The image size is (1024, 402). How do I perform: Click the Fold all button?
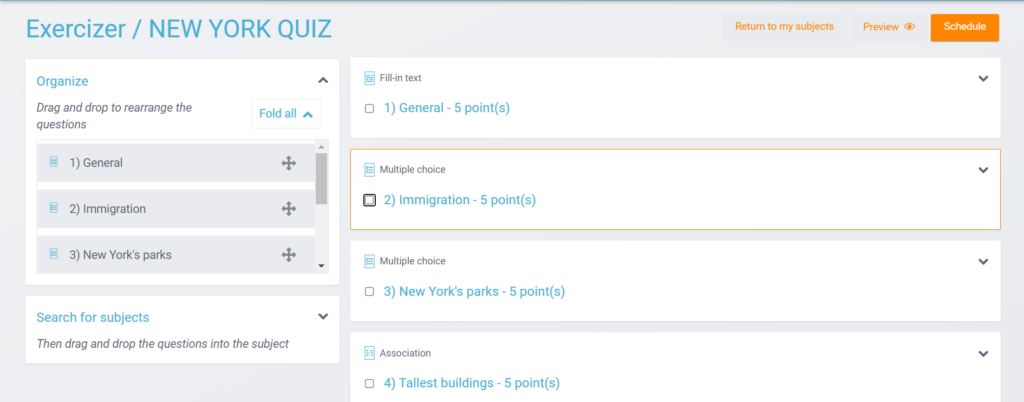click(286, 114)
